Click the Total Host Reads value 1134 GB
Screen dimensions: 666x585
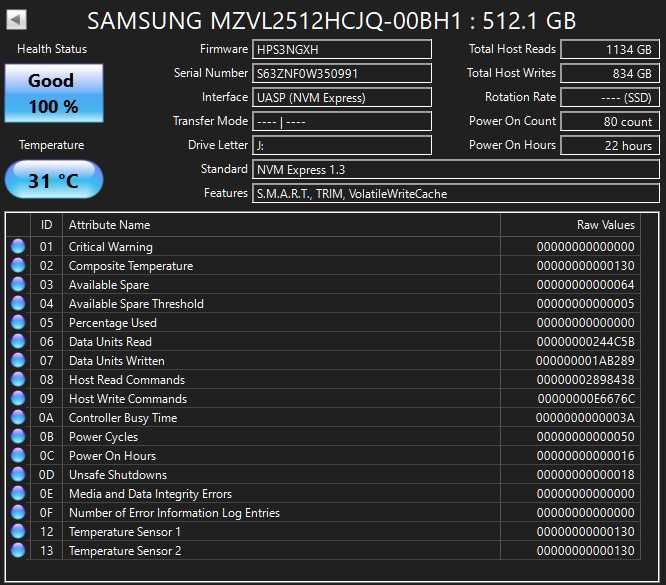tap(610, 49)
